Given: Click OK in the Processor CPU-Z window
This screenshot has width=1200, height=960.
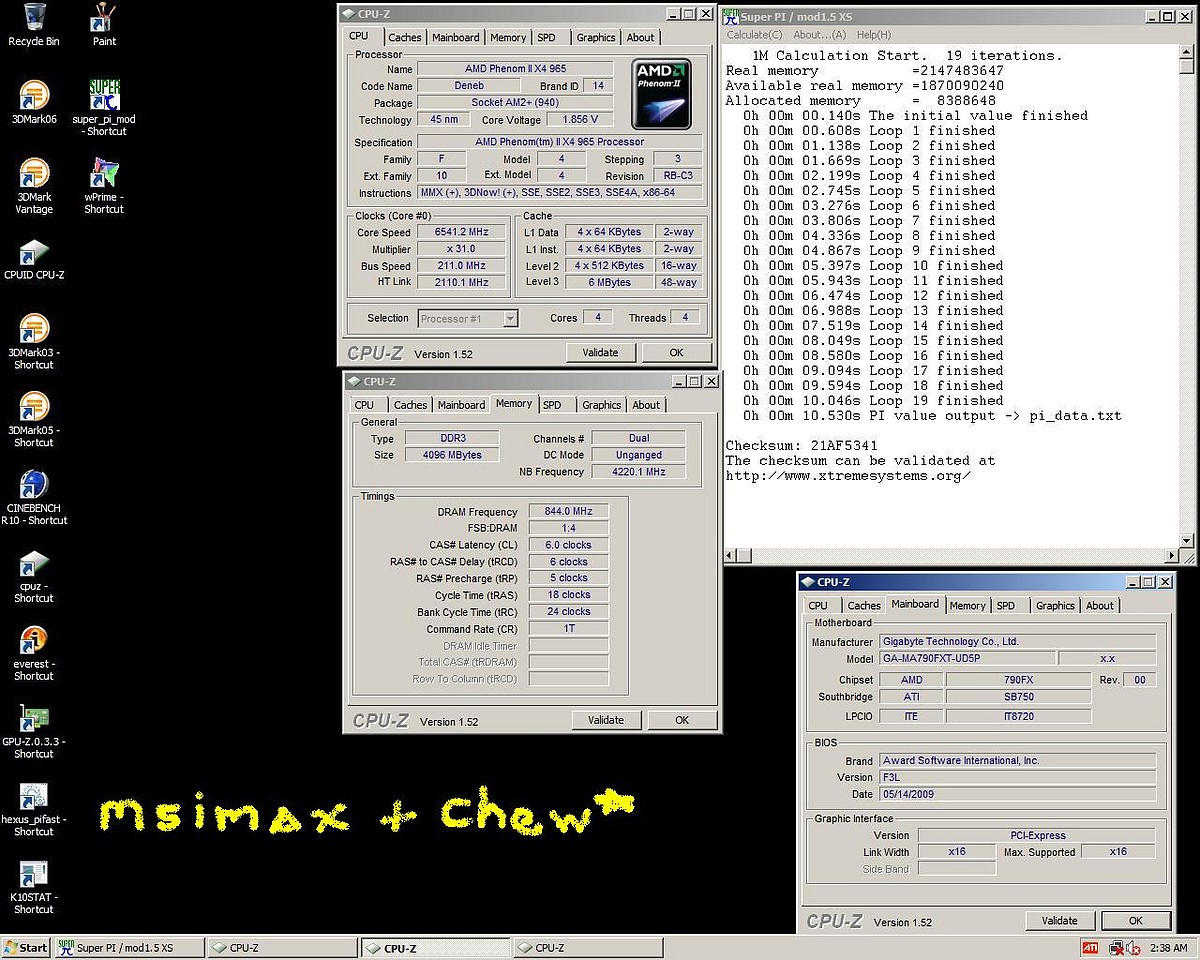Looking at the screenshot, I should click(x=676, y=352).
